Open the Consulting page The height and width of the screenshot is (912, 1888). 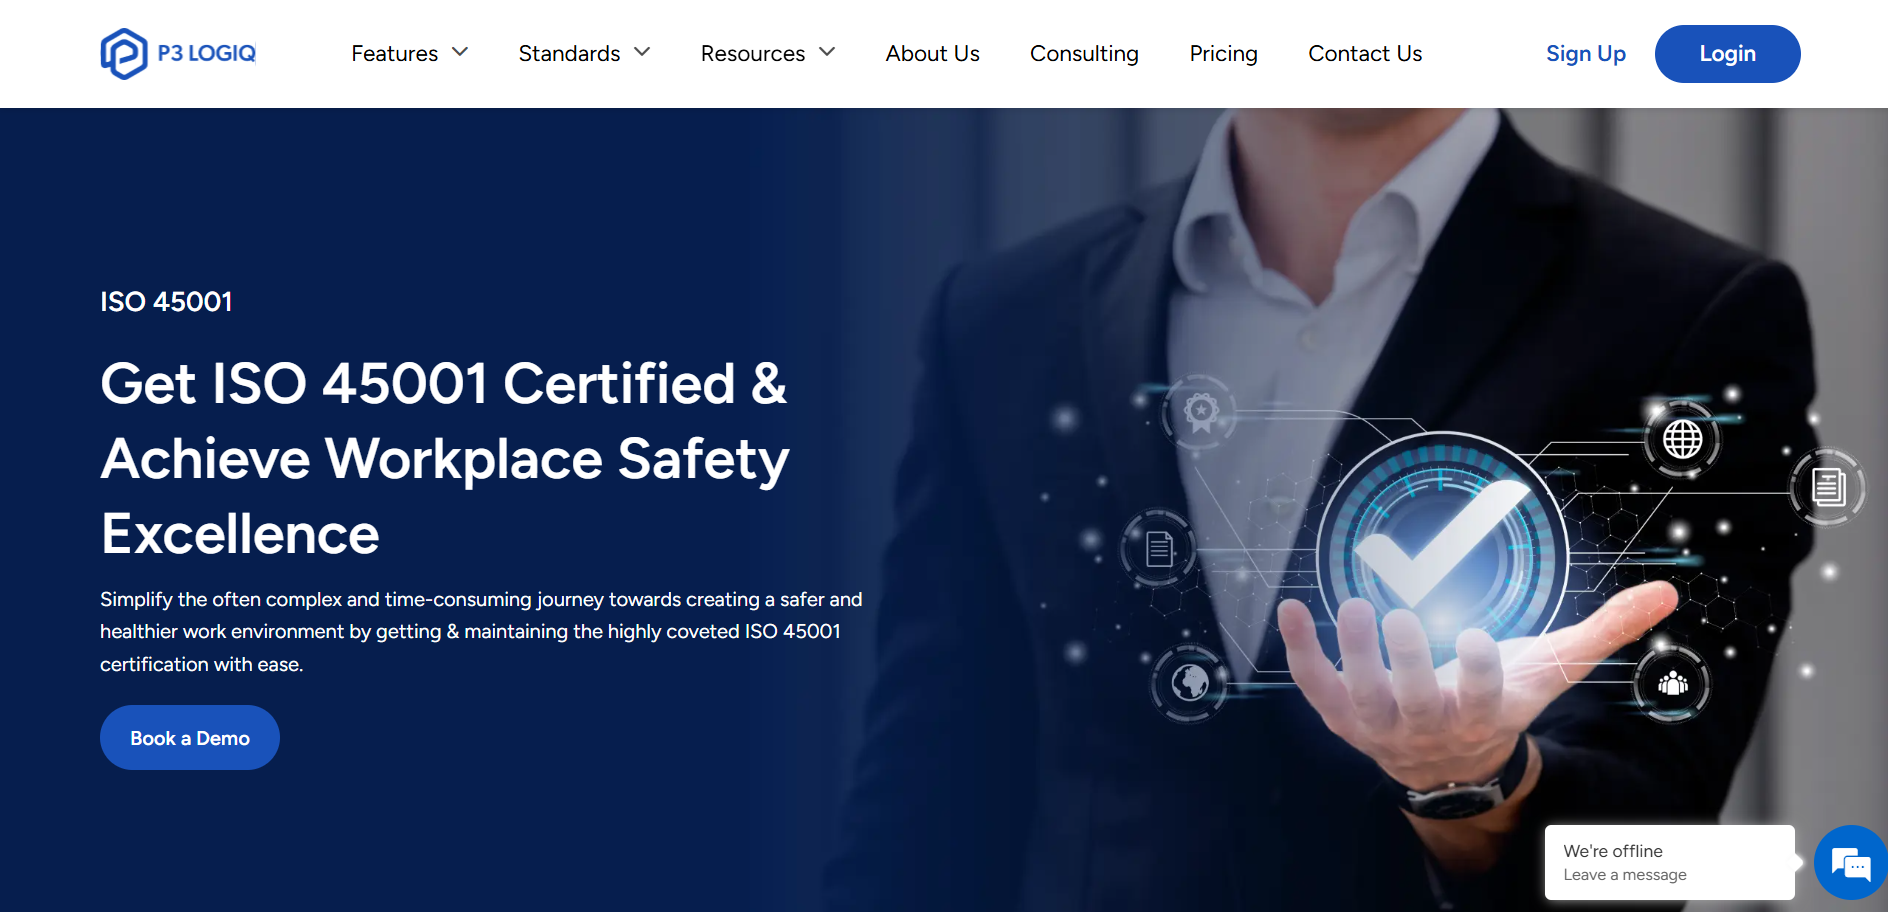(x=1084, y=53)
